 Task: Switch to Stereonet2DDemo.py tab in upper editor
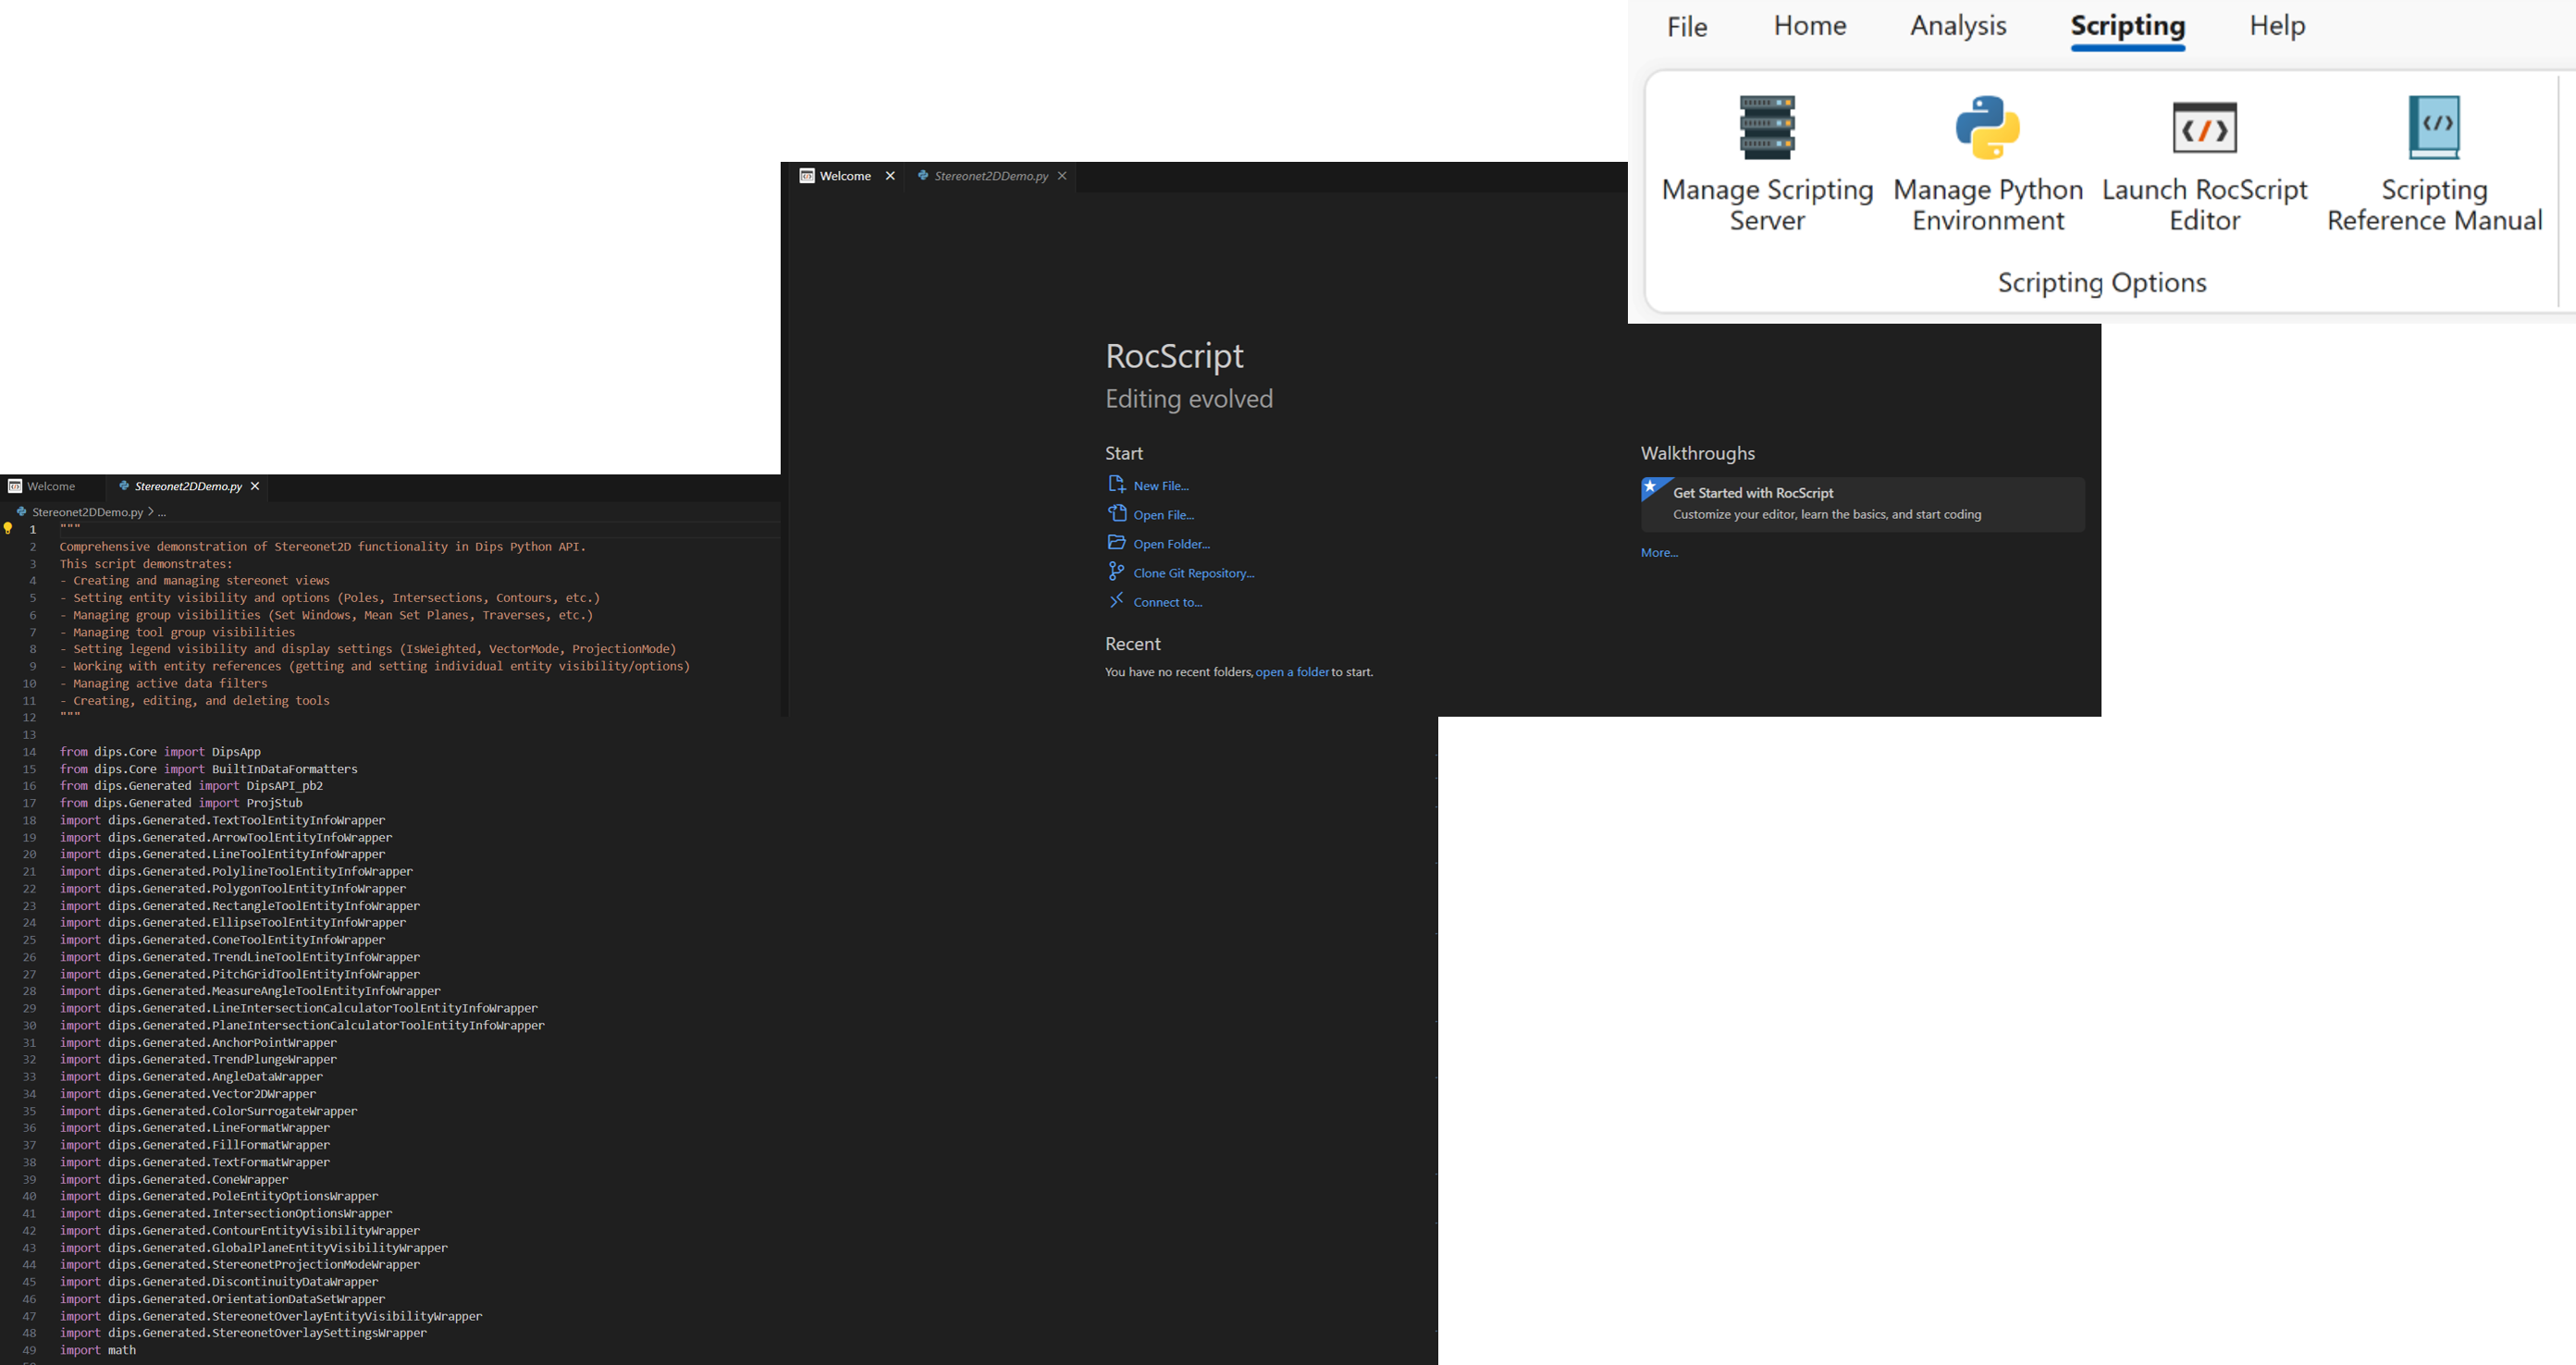click(x=990, y=176)
